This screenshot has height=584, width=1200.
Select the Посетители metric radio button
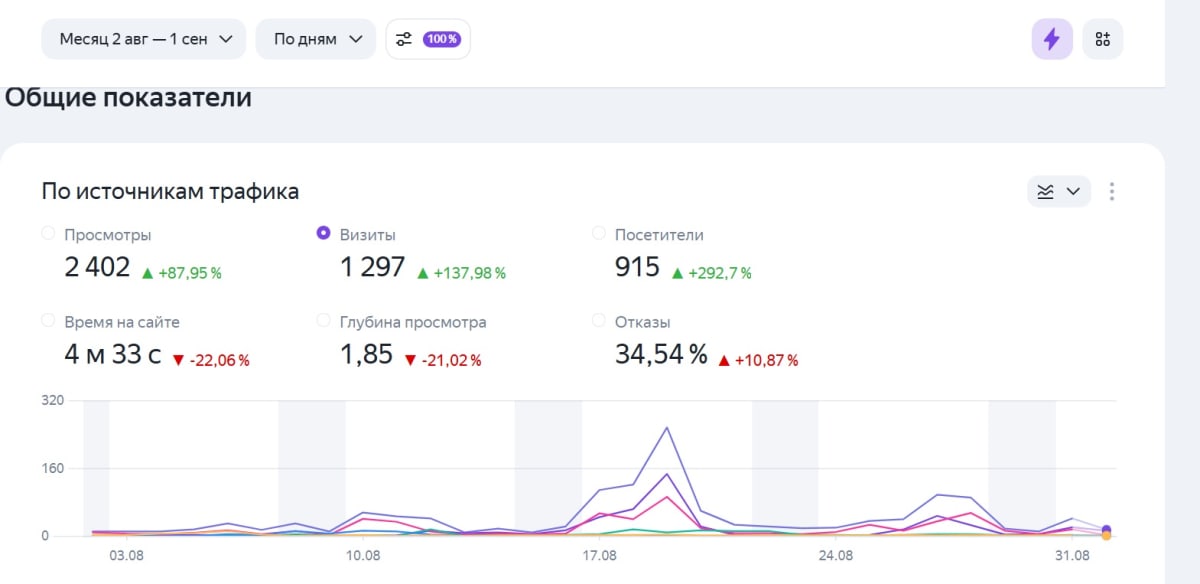pos(599,234)
